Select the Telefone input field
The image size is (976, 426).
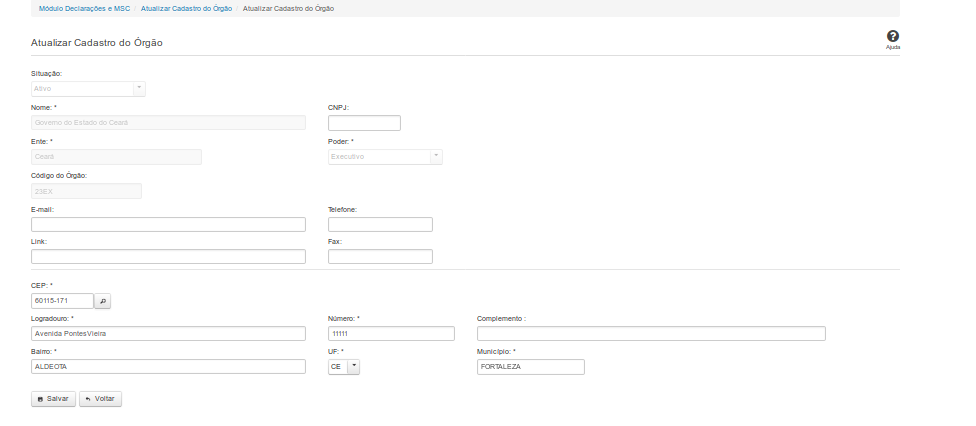tap(380, 225)
